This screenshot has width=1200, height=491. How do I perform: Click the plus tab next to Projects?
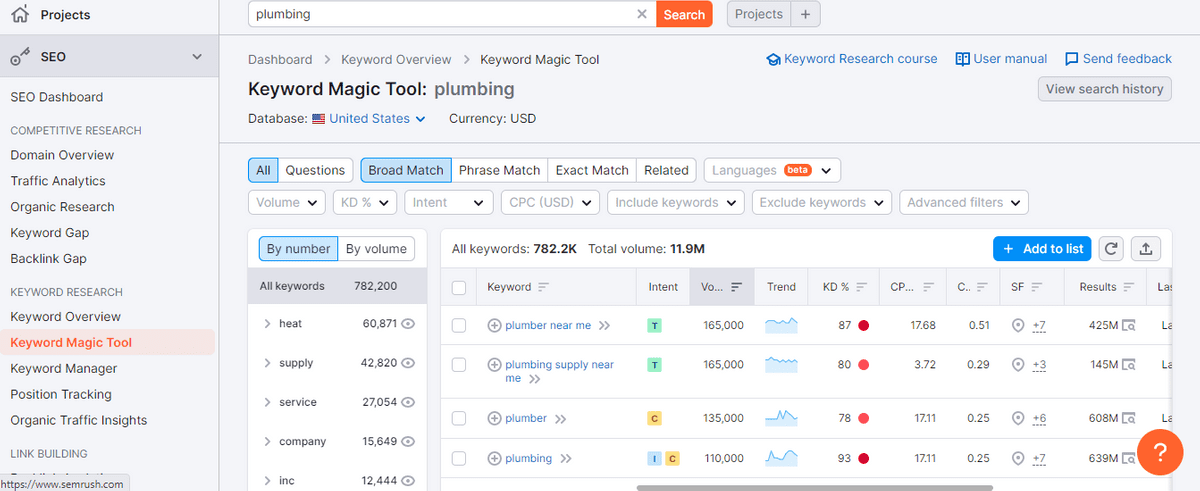[x=806, y=14]
